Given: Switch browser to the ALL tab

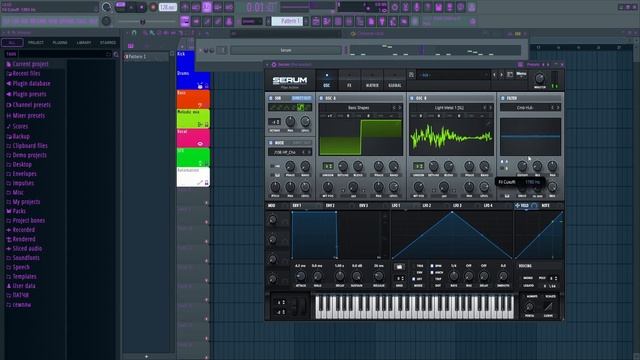Looking at the screenshot, I should pyautogui.click(x=12, y=42).
